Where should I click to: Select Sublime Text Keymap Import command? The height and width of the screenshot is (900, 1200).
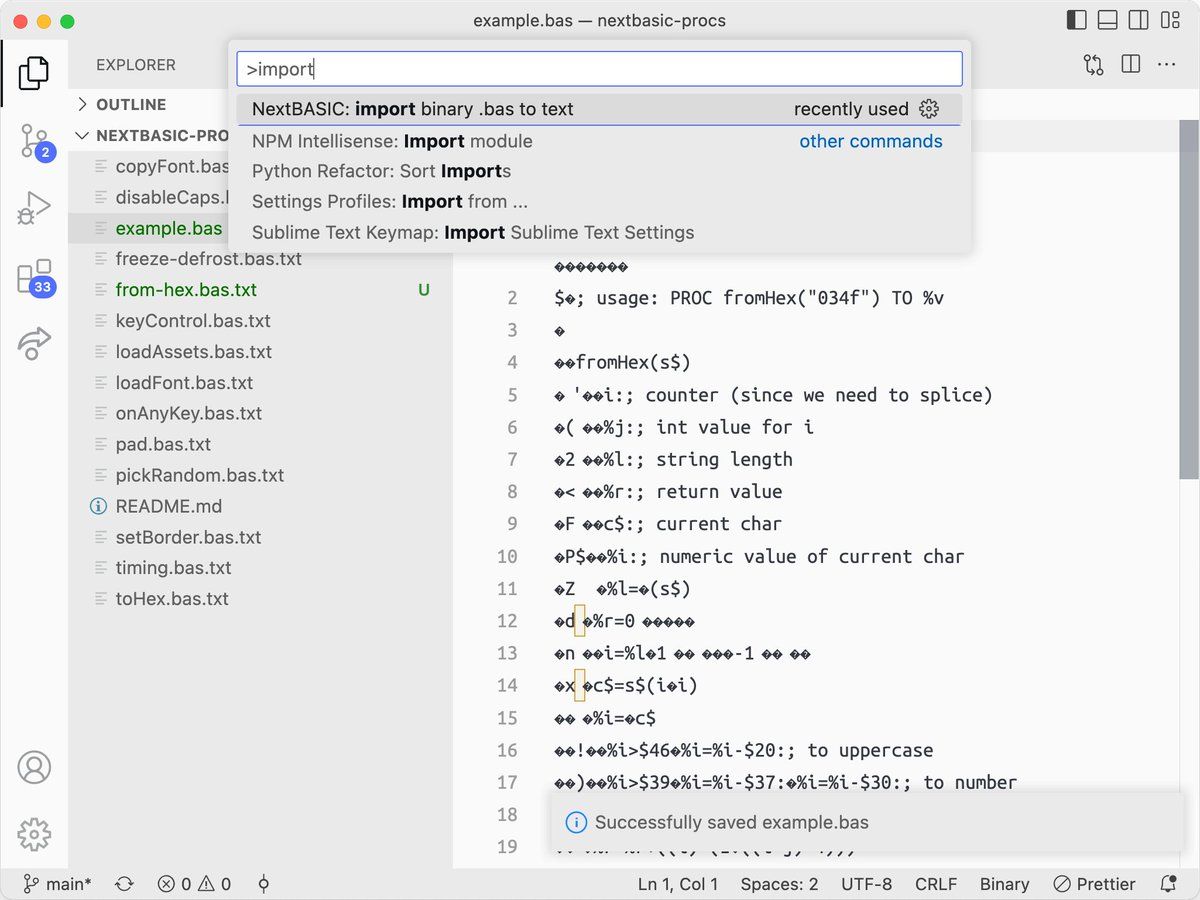[x=599, y=232]
